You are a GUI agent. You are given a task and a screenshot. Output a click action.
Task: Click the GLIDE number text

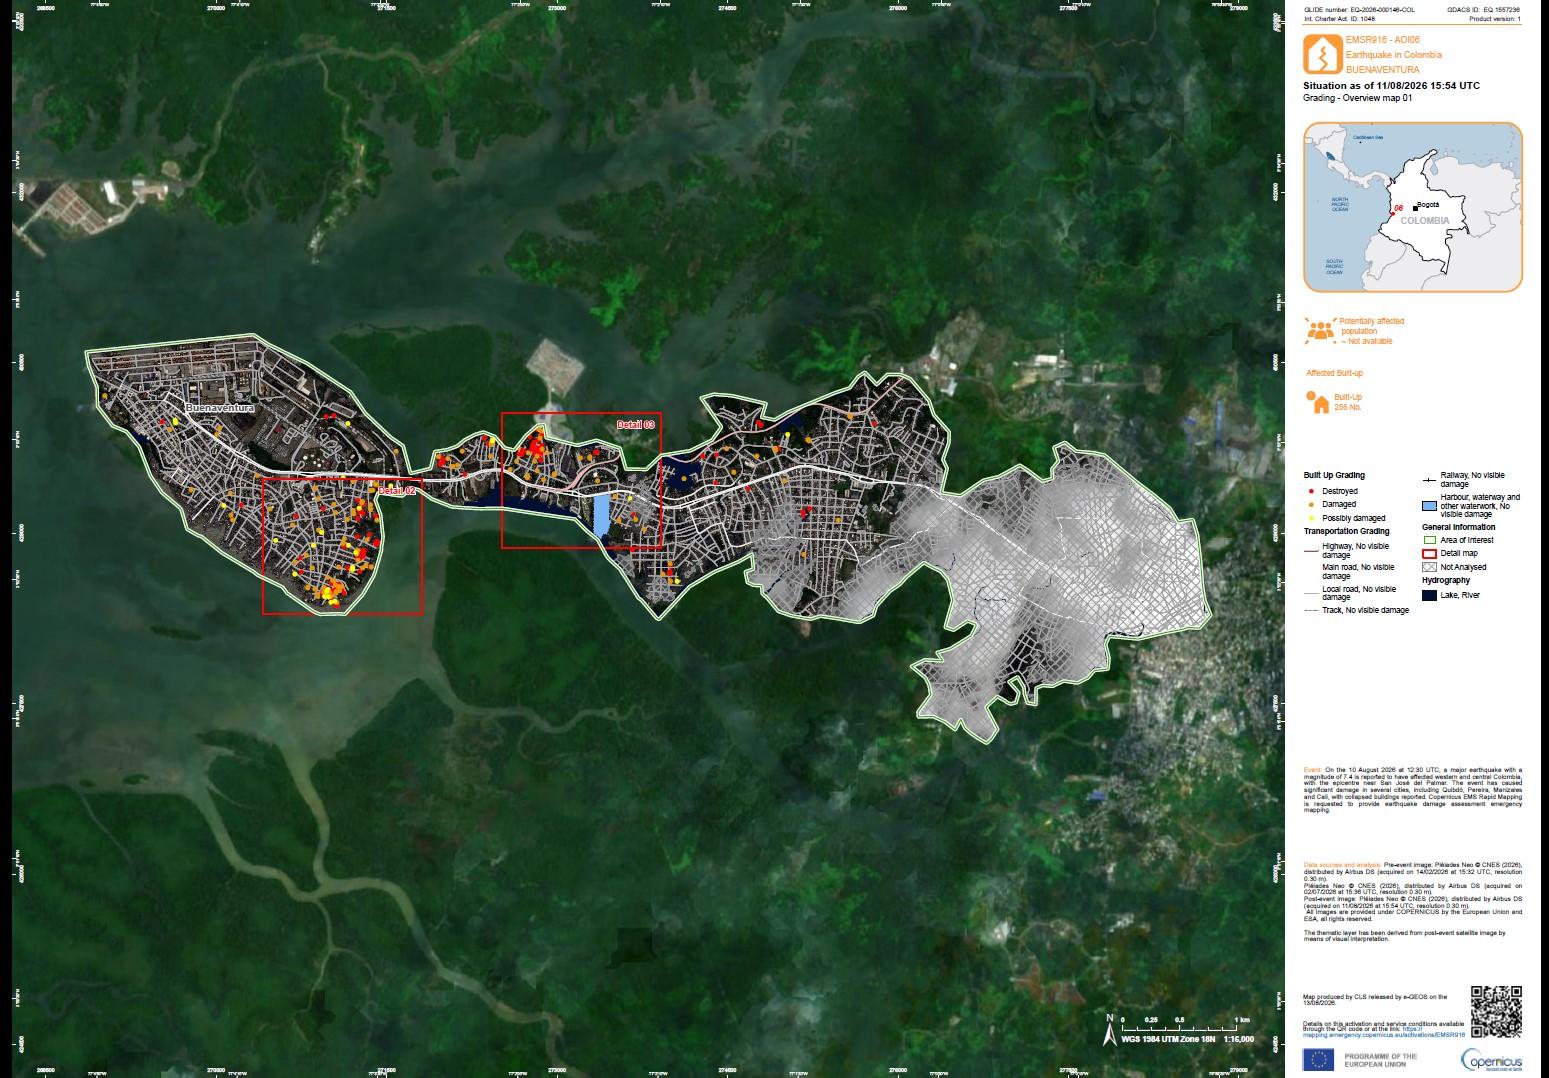(x=1359, y=9)
